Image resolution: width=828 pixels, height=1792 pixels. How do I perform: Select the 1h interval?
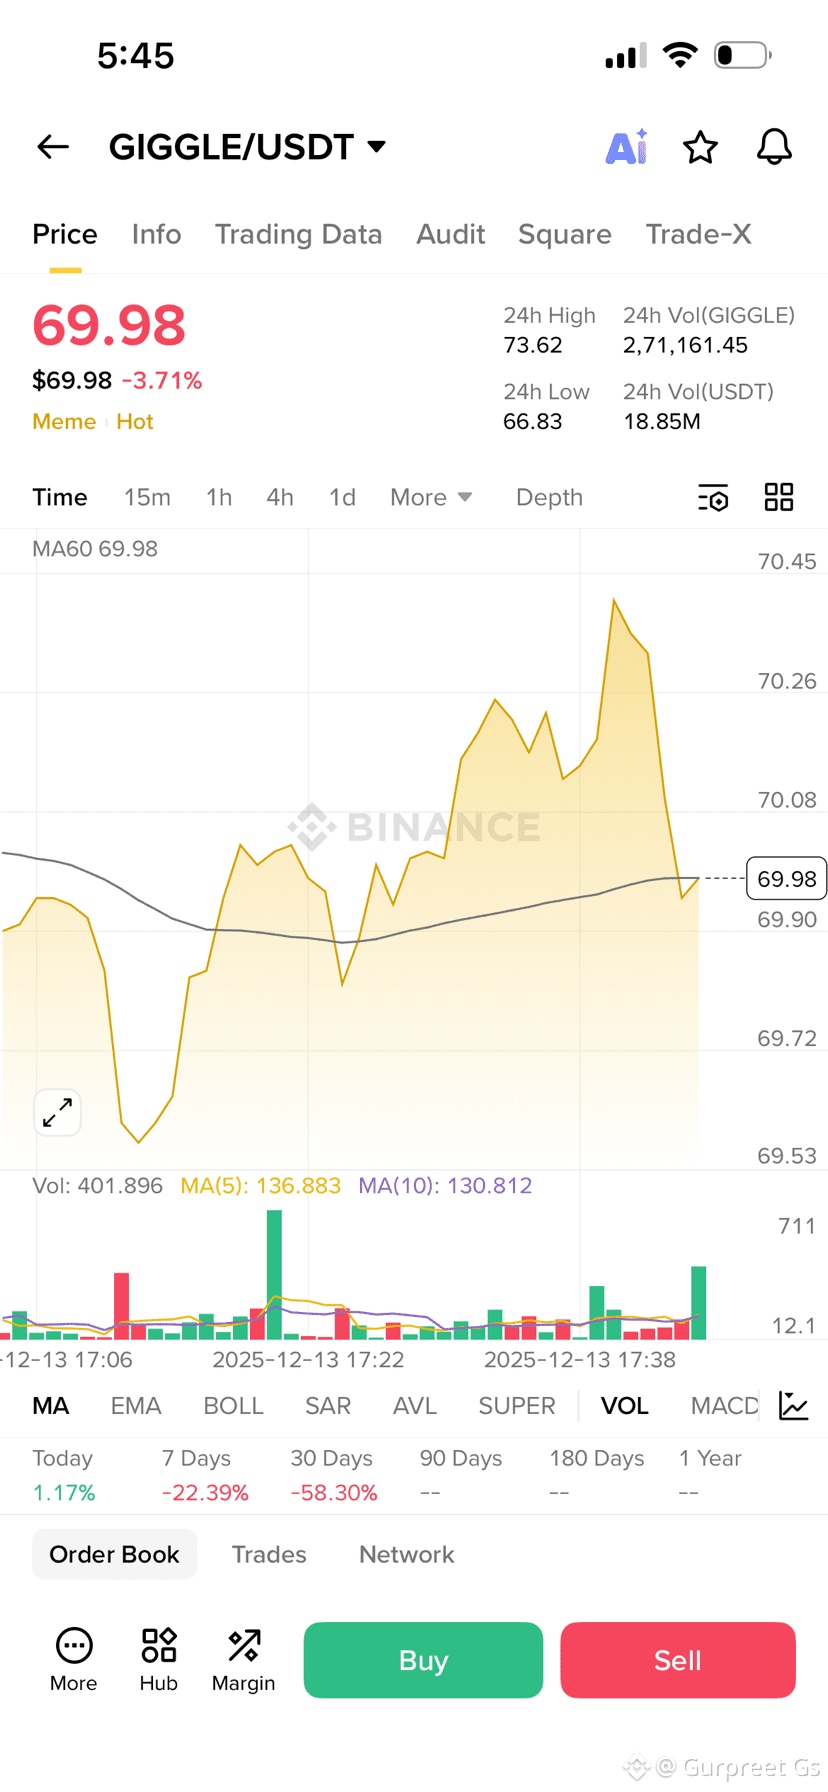pyautogui.click(x=219, y=497)
